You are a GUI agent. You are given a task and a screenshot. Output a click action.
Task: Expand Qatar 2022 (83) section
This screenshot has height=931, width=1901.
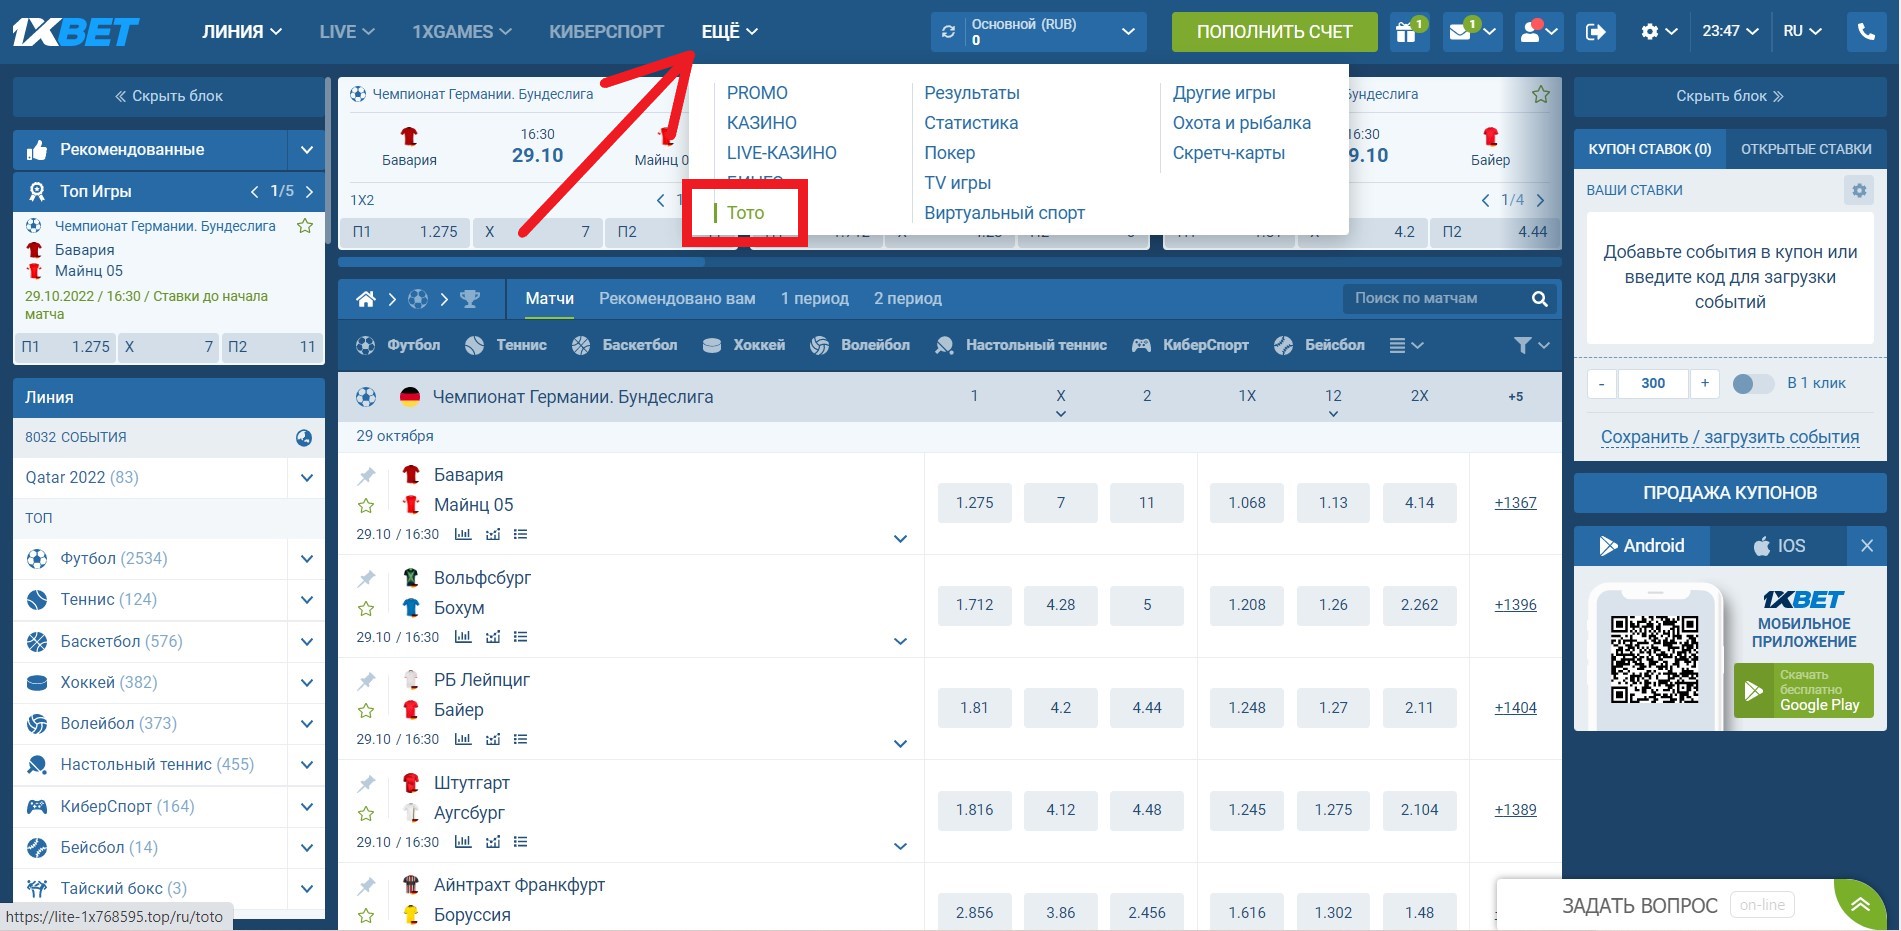tap(307, 478)
